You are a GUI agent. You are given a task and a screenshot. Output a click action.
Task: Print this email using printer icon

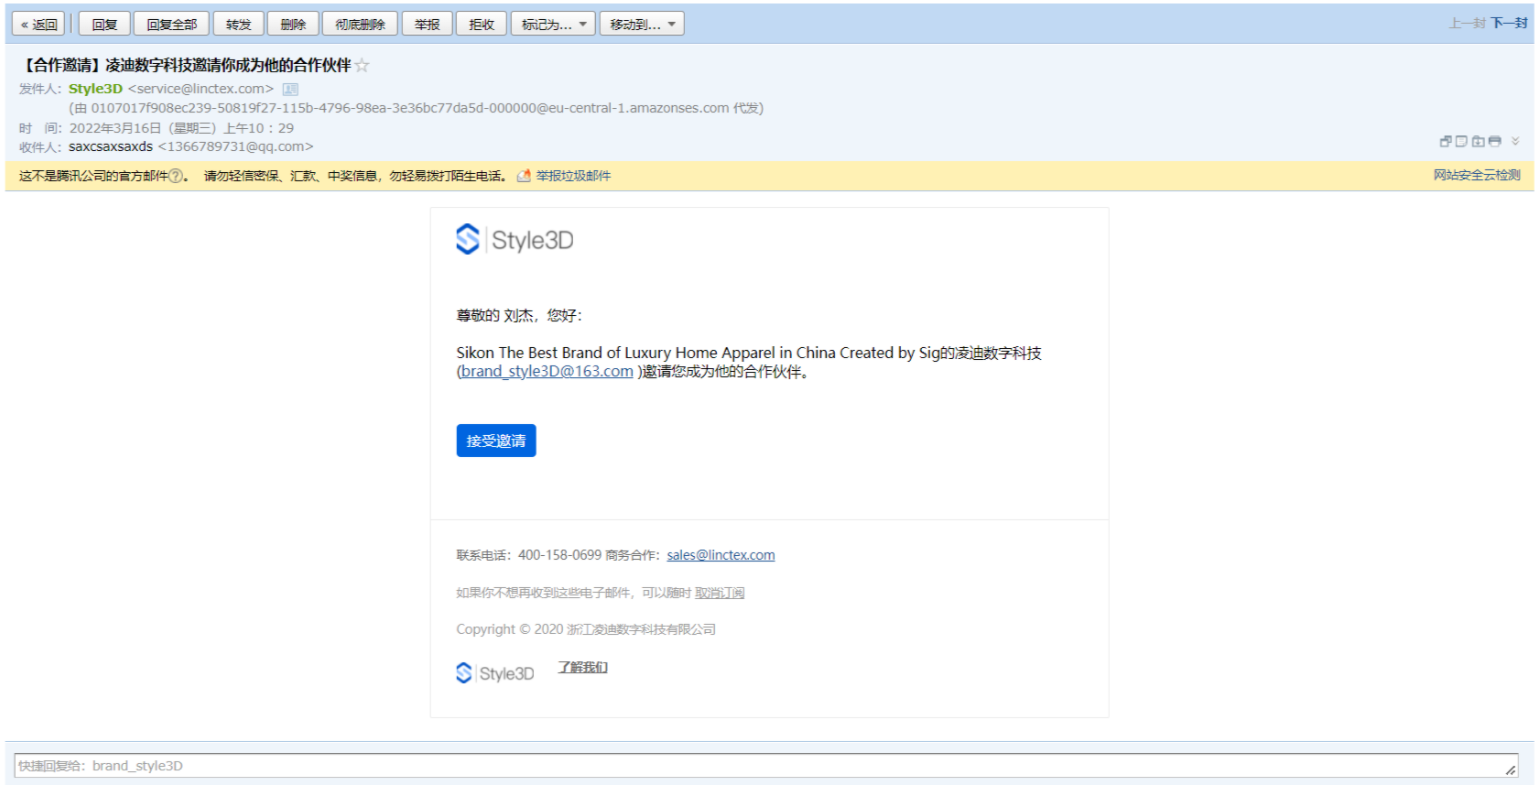tap(1494, 142)
